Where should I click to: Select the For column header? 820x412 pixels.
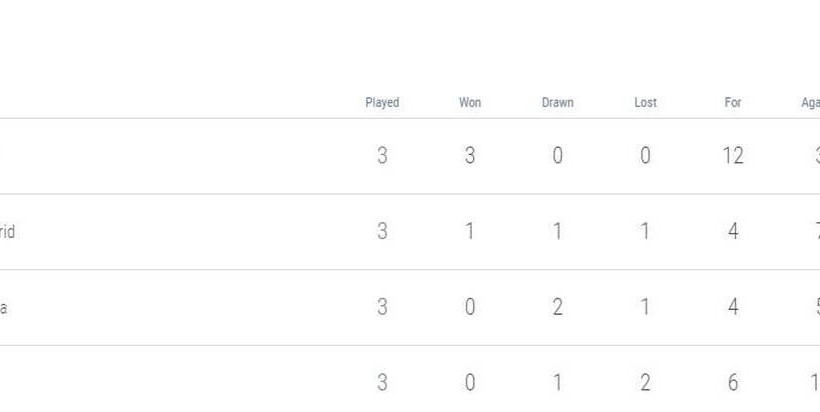(x=733, y=103)
